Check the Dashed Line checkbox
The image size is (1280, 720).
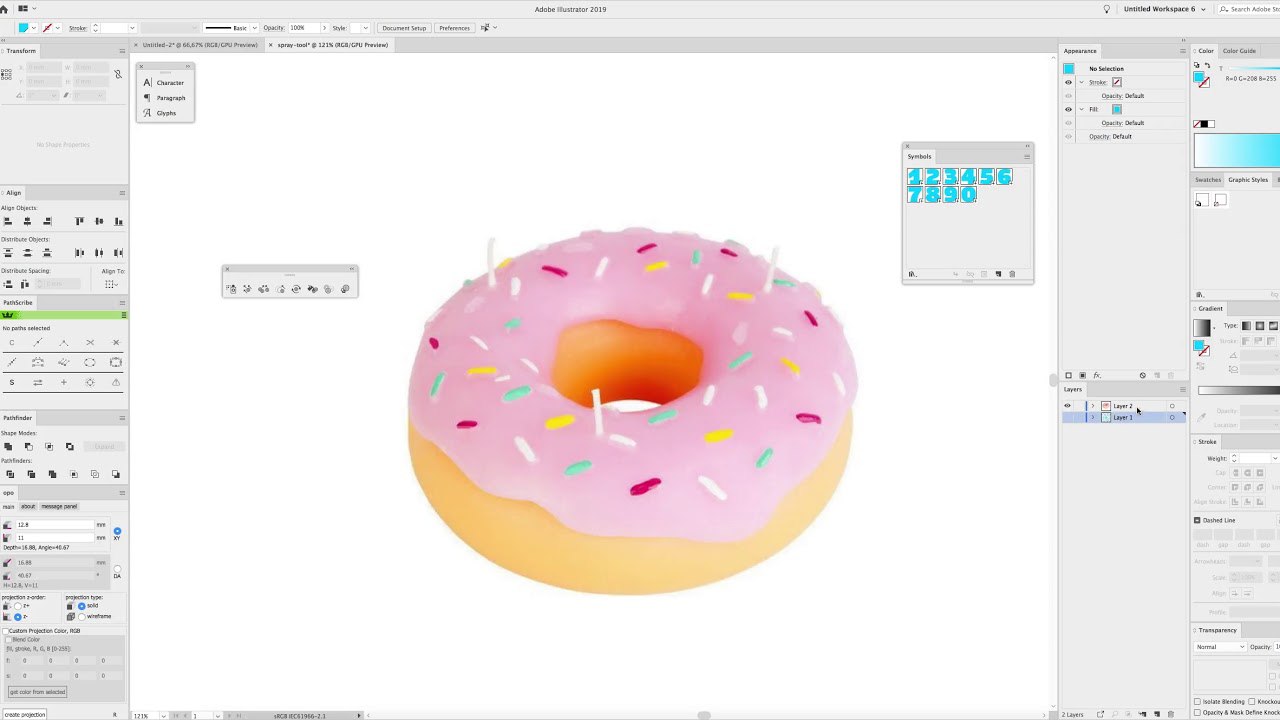1197,520
